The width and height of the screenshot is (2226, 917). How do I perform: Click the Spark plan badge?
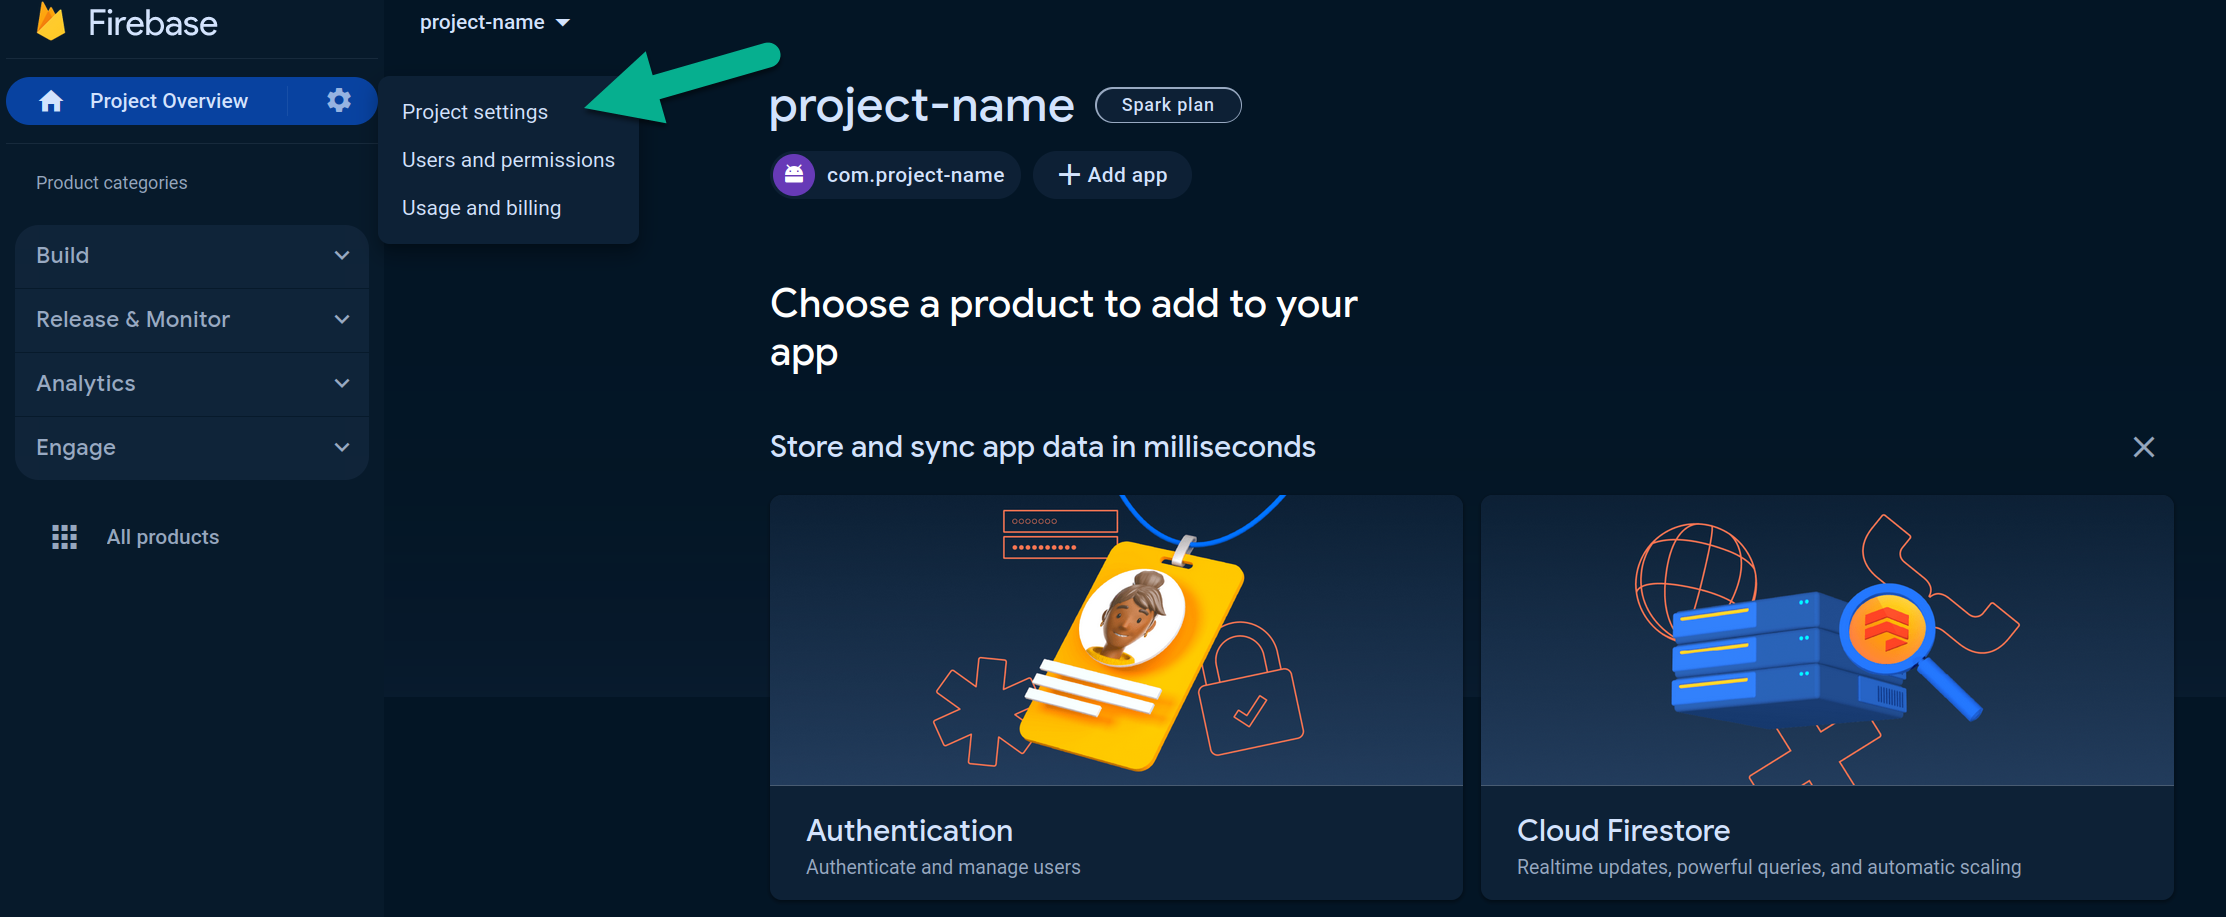[1167, 105]
